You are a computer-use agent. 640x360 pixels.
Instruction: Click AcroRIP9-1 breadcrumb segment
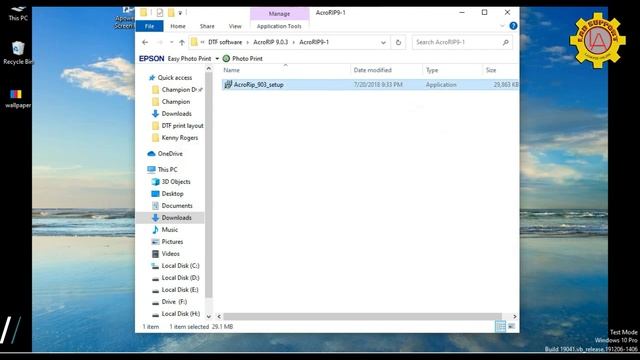point(314,42)
